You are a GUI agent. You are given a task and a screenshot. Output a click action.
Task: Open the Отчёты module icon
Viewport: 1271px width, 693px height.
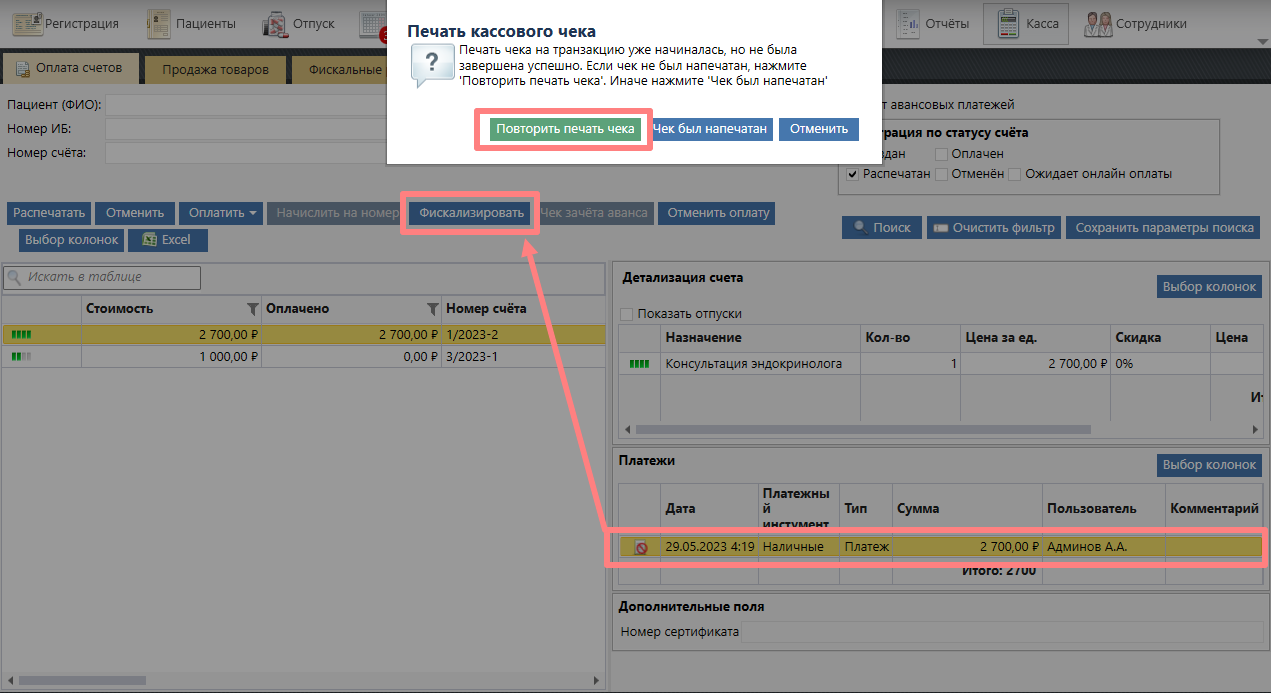(908, 23)
